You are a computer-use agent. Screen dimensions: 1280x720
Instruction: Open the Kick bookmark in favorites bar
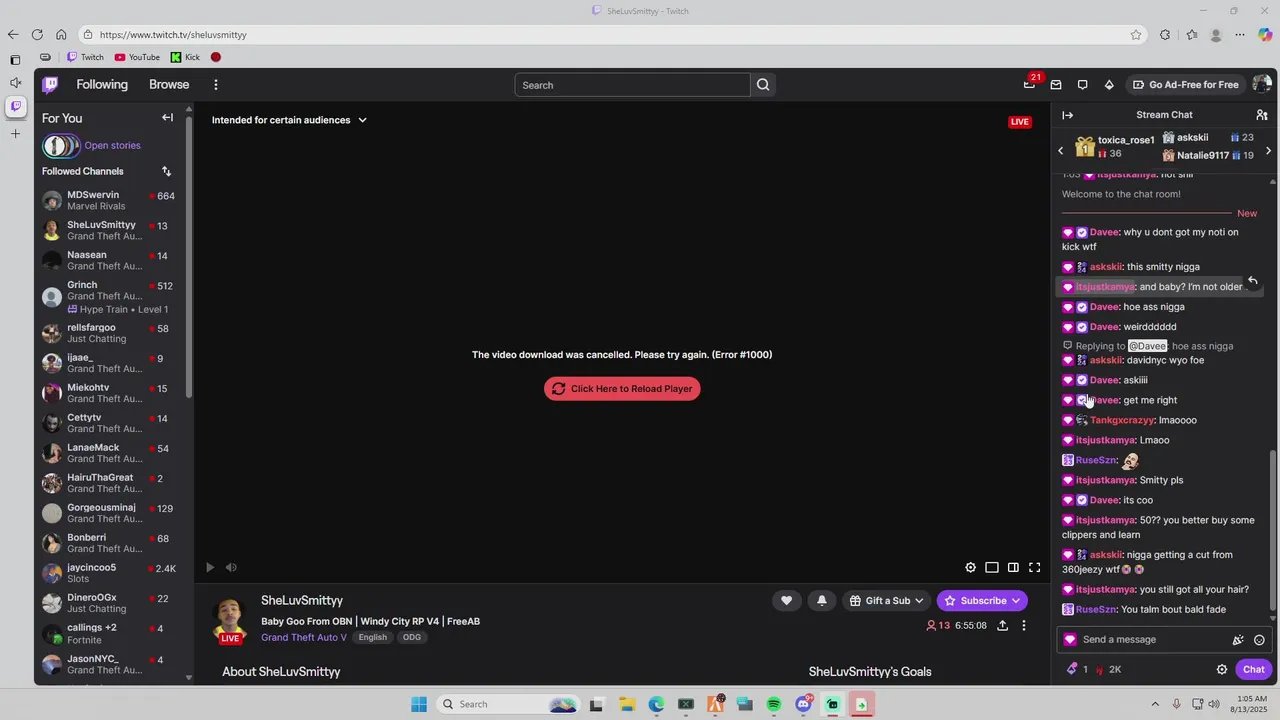[185, 57]
